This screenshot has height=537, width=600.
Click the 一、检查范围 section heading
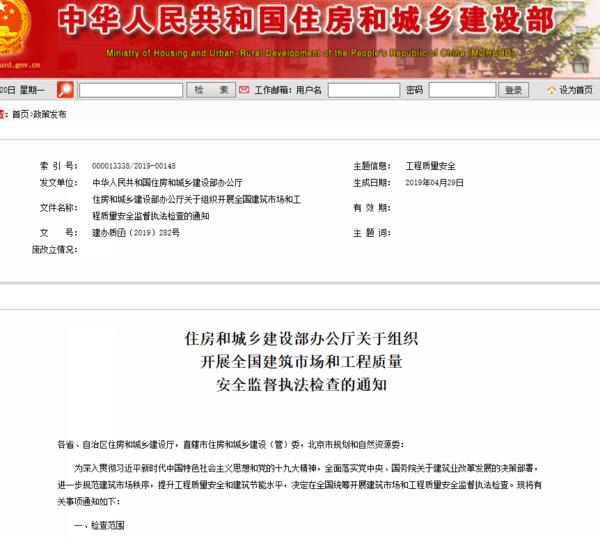click(98, 525)
